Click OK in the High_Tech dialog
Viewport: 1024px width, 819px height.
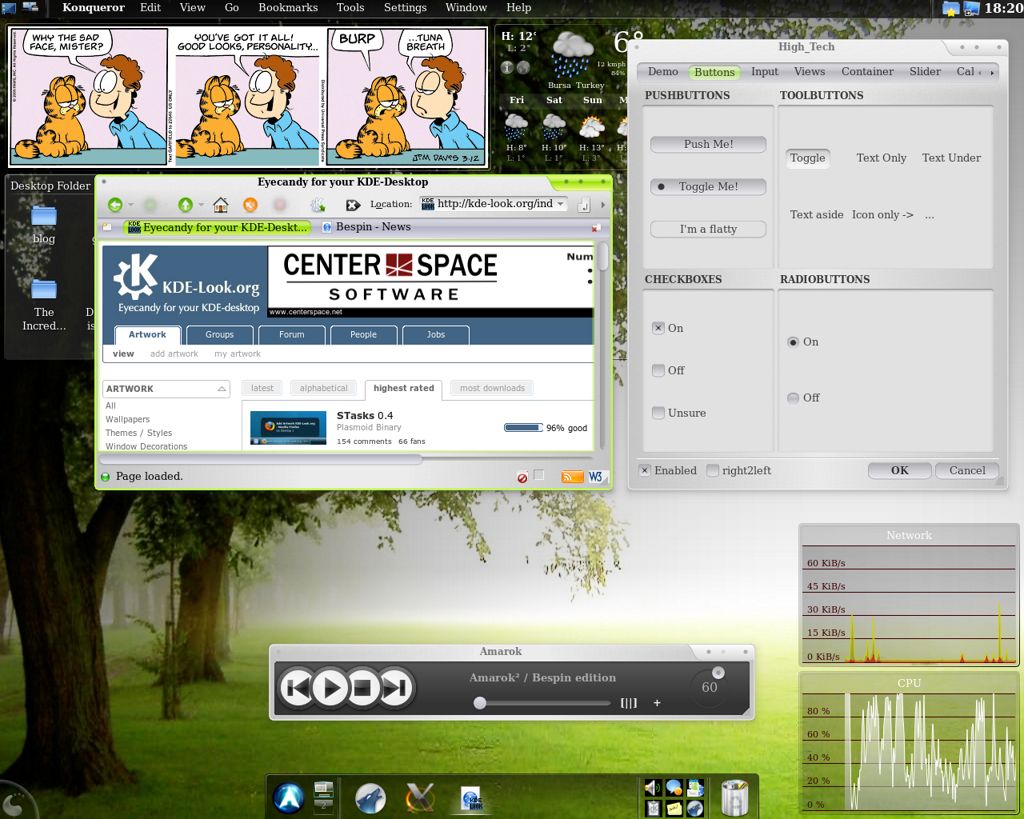point(899,470)
